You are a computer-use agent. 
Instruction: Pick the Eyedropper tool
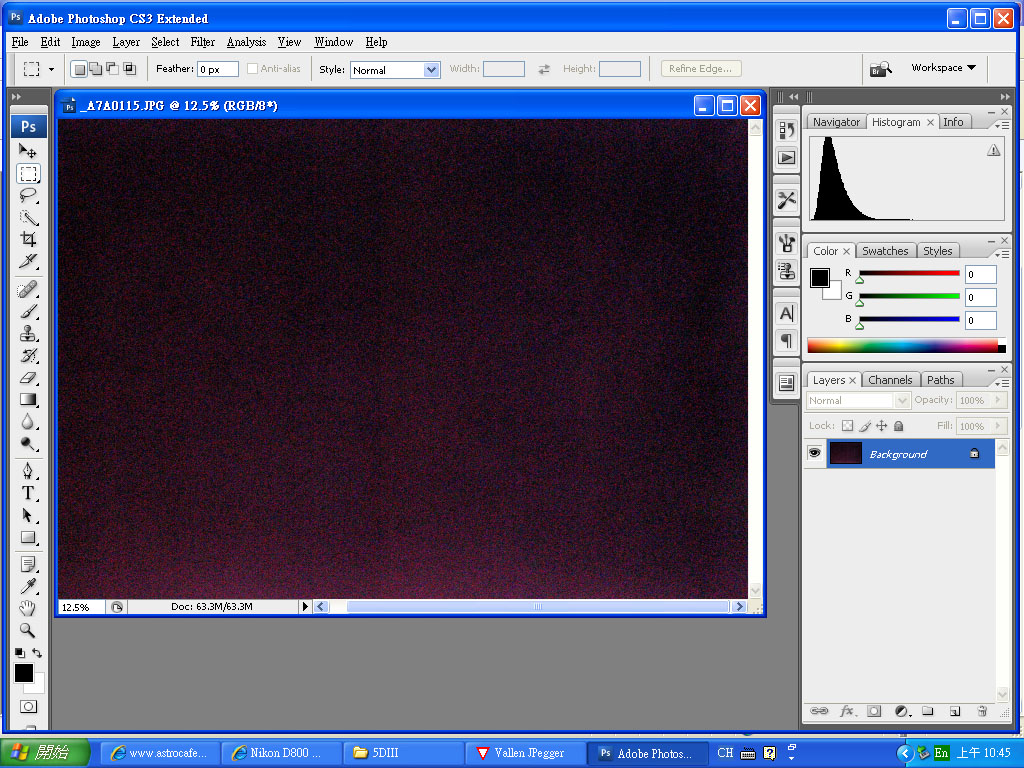pyautogui.click(x=28, y=587)
